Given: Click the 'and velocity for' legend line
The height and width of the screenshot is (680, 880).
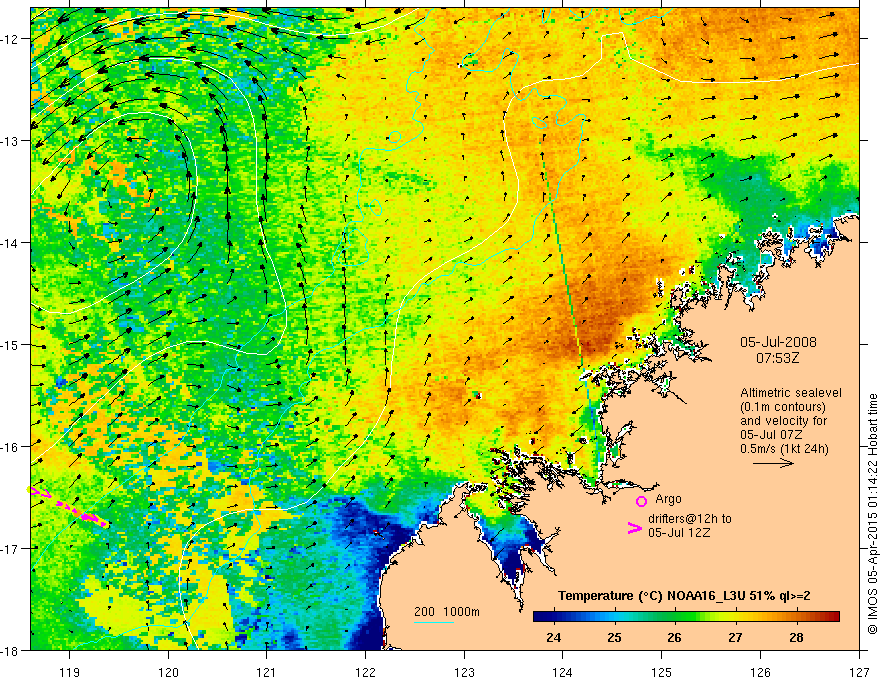Looking at the screenshot, I should pos(783,421).
